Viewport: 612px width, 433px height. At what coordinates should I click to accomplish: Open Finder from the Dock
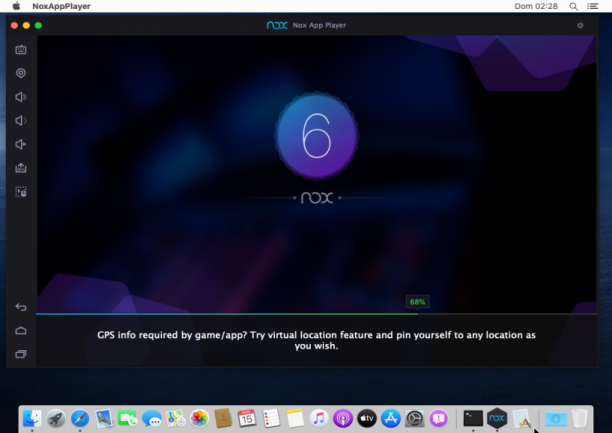(x=32, y=419)
